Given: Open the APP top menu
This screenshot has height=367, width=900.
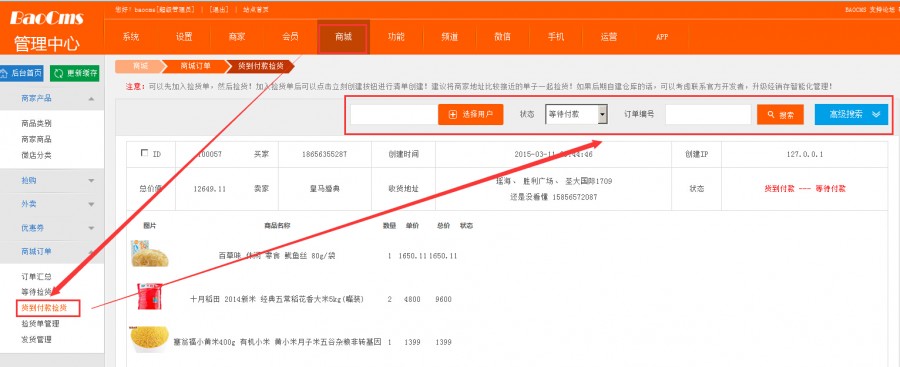Looking at the screenshot, I should point(662,37).
